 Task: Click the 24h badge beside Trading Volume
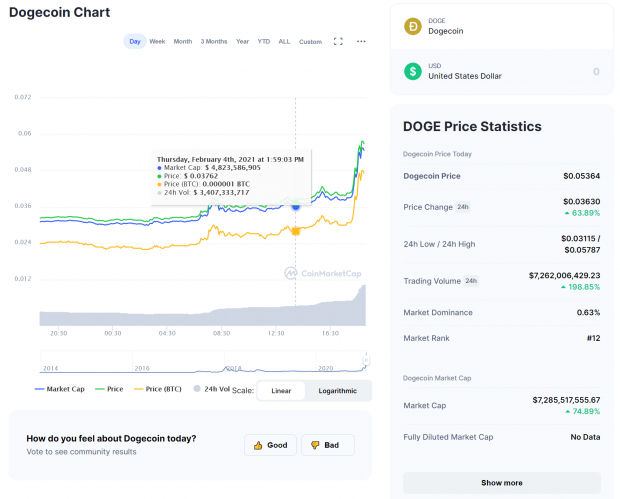(x=471, y=281)
